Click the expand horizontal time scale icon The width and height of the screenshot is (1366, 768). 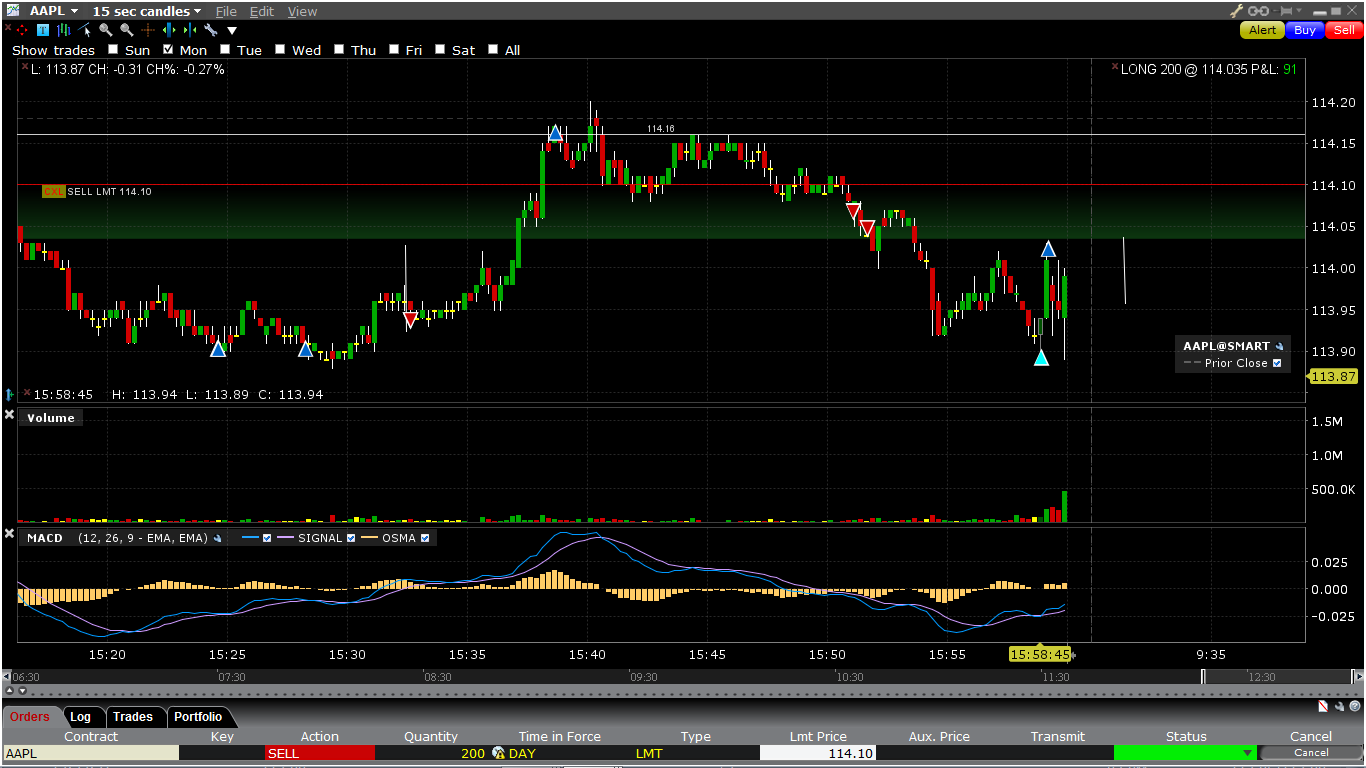click(x=169, y=30)
